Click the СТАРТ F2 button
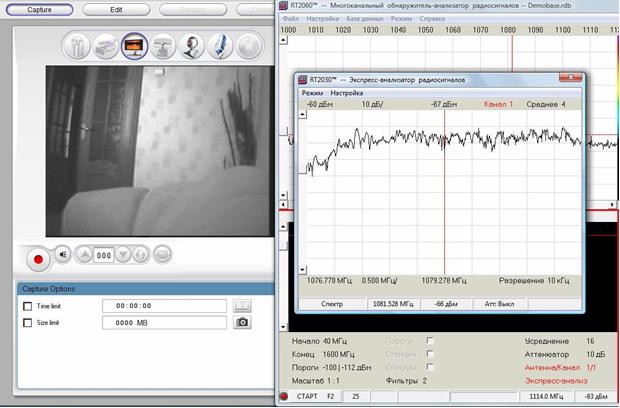The image size is (620, 408). (315, 396)
